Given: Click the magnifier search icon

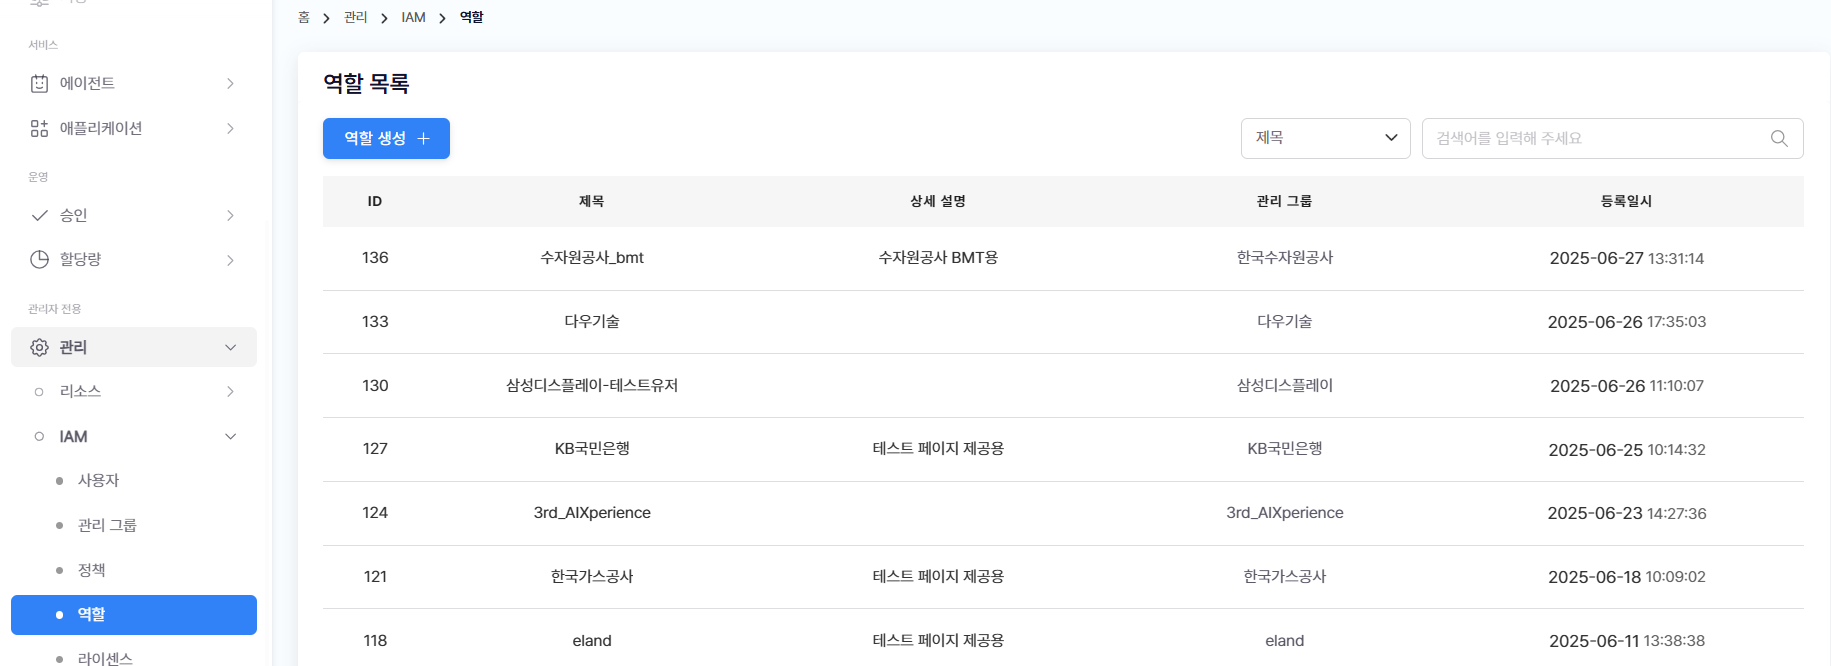Looking at the screenshot, I should (1778, 139).
